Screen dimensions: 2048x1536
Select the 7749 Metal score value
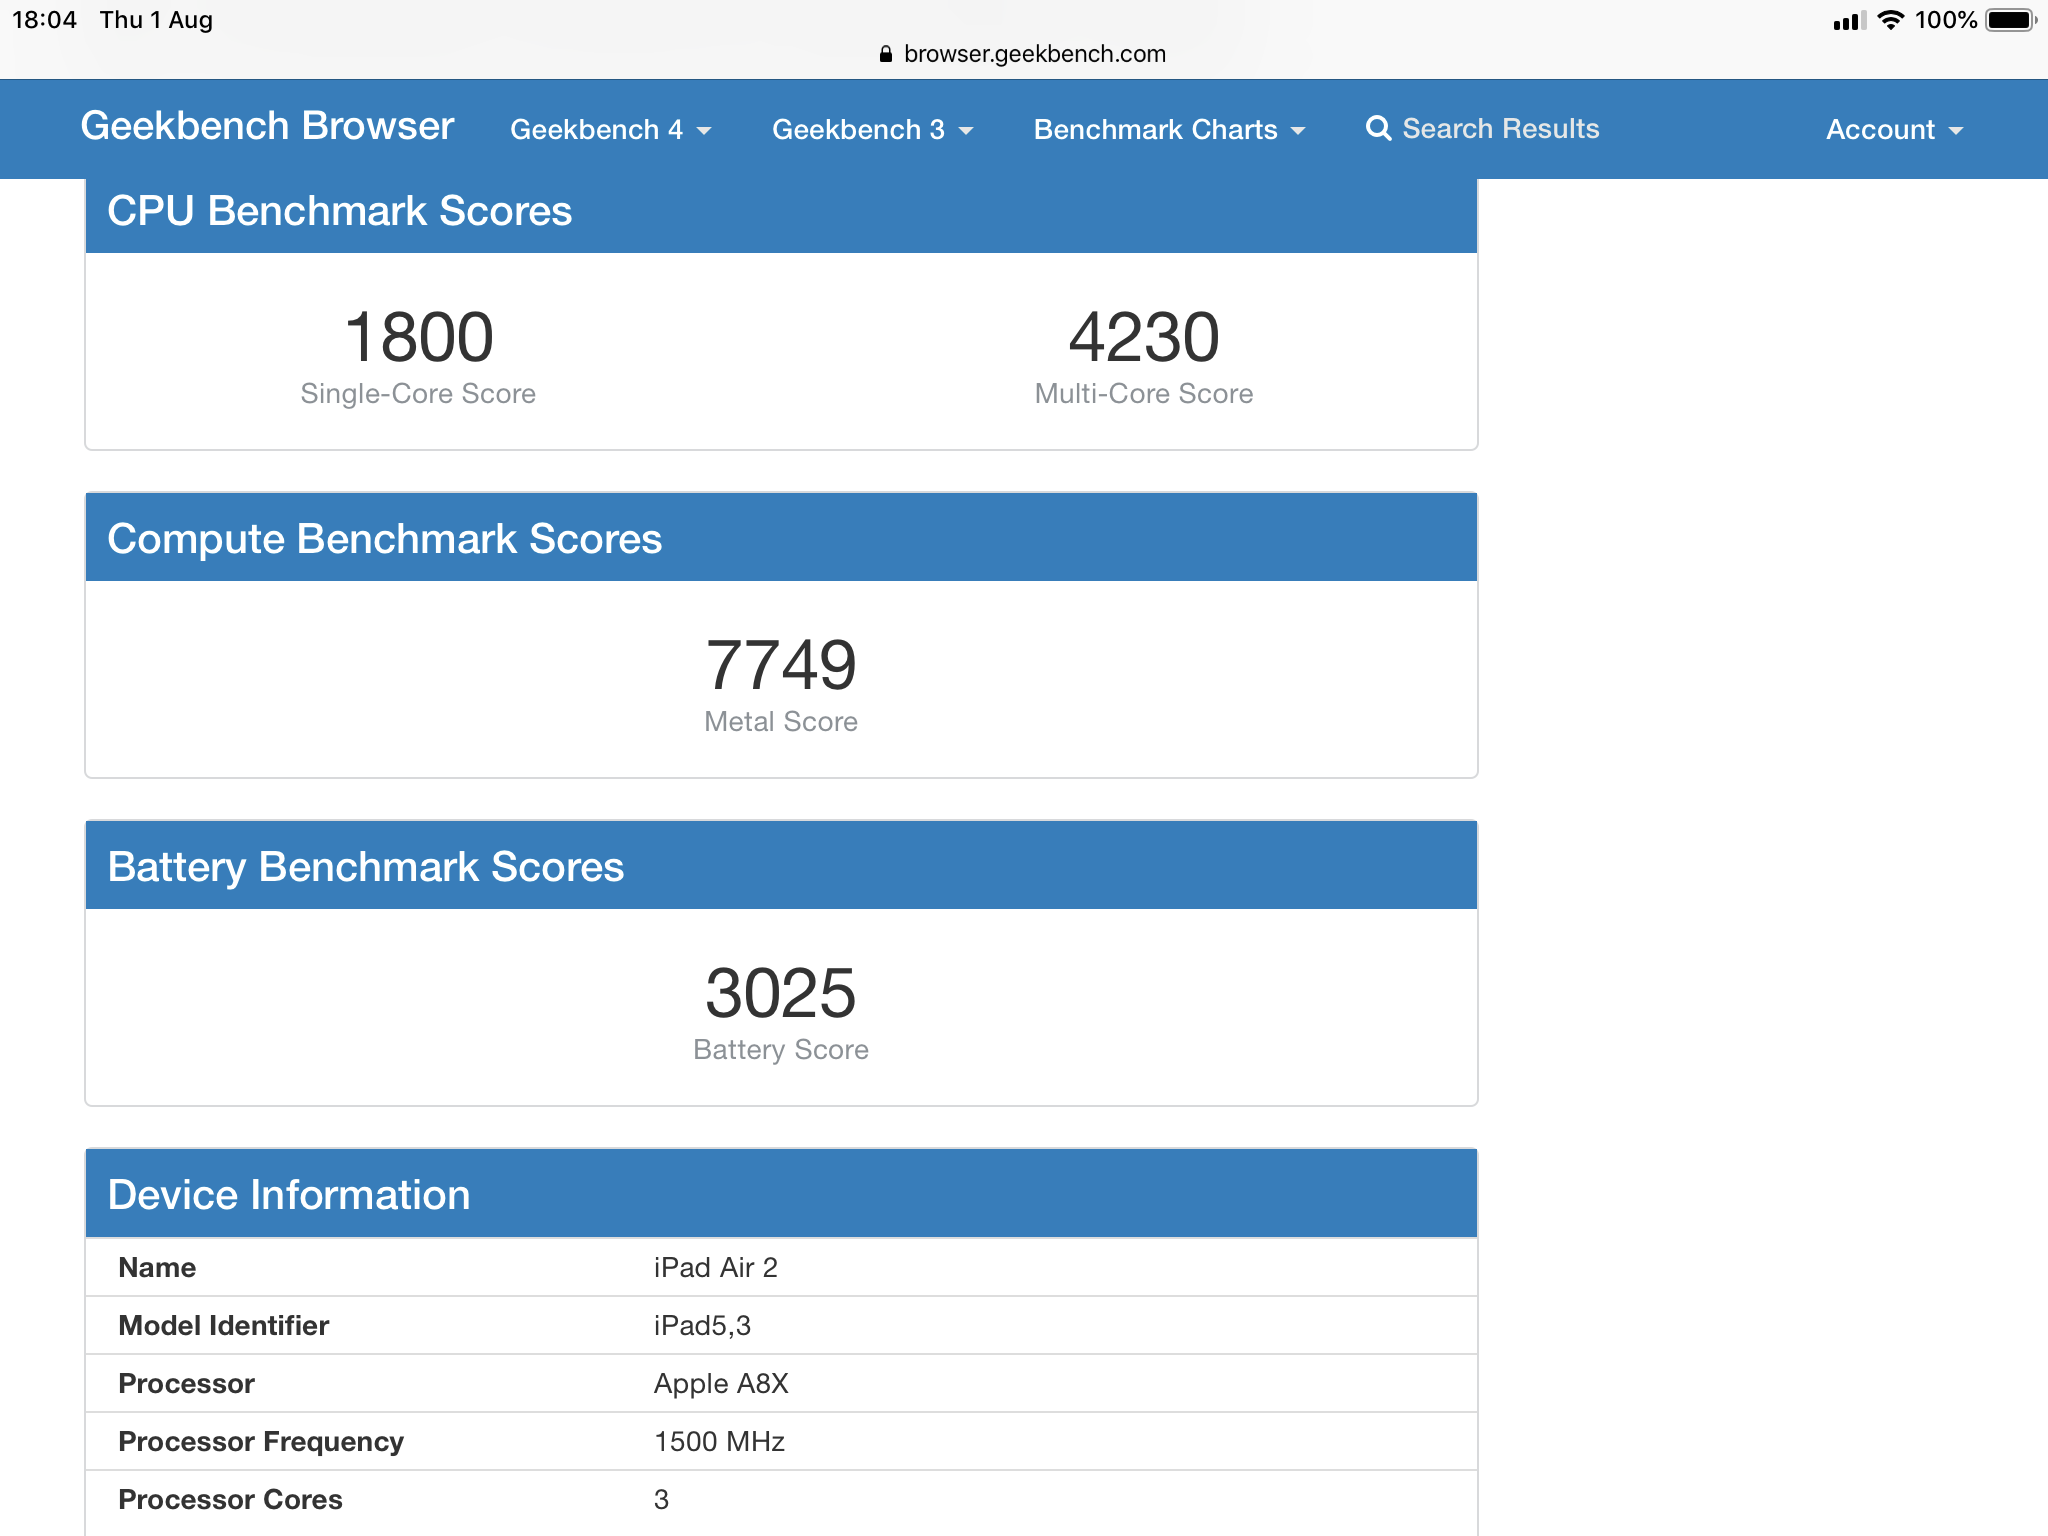781,666
